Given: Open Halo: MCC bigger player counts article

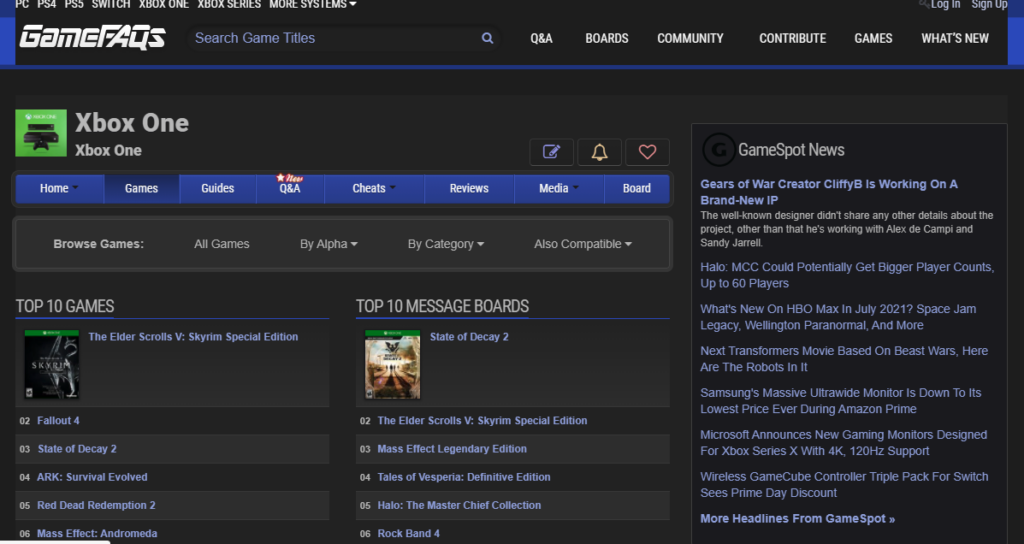Looking at the screenshot, I should point(847,275).
